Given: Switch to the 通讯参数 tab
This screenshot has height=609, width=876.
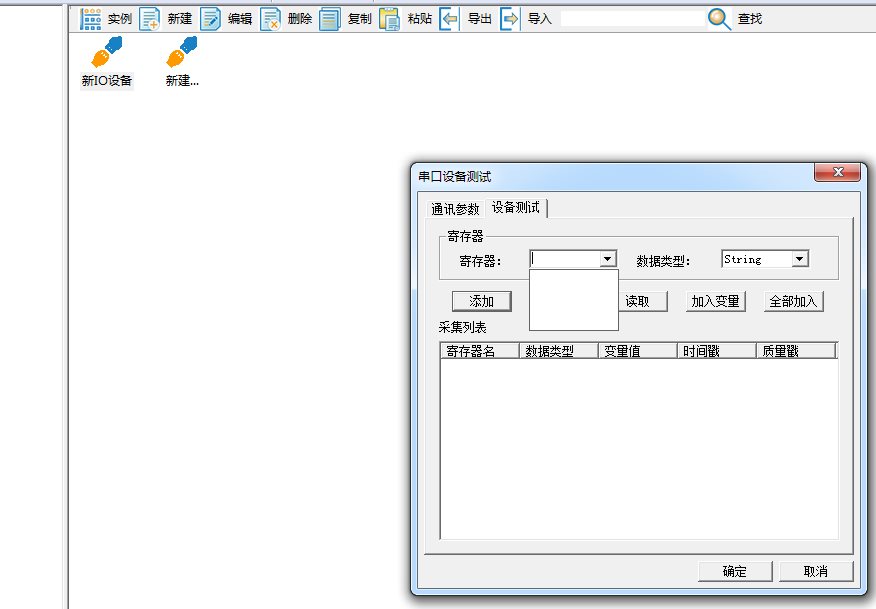Looking at the screenshot, I should (x=455, y=209).
